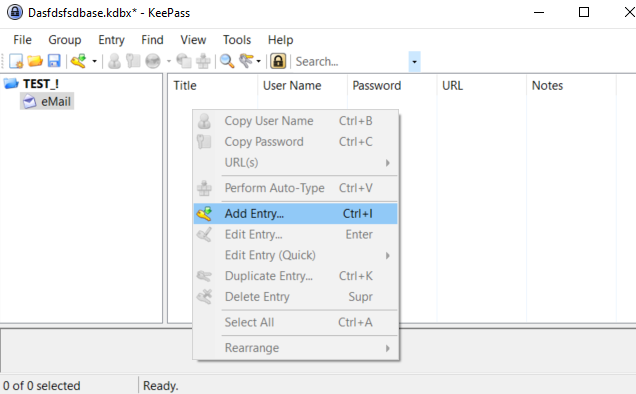Click the Delete Entry icon in context menu

point(204,297)
